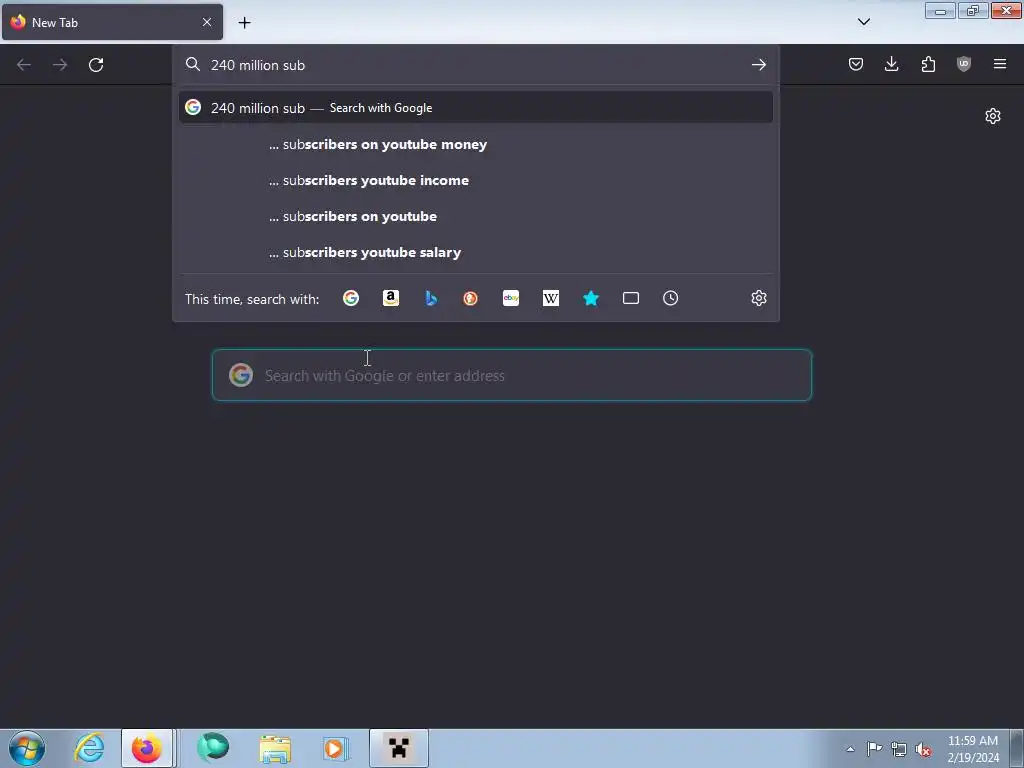This screenshot has width=1024, height=768.
Task: Open uBlock Origin shield icon
Action: click(964, 64)
